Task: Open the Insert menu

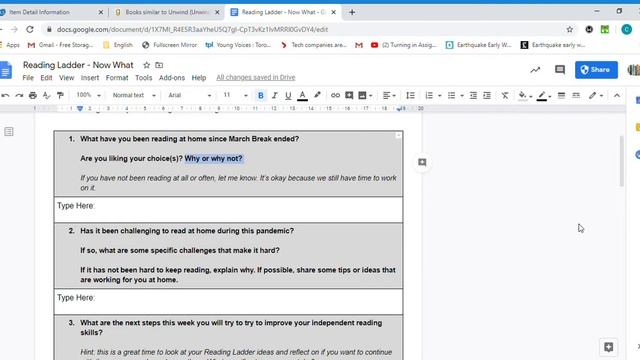Action: [90, 78]
